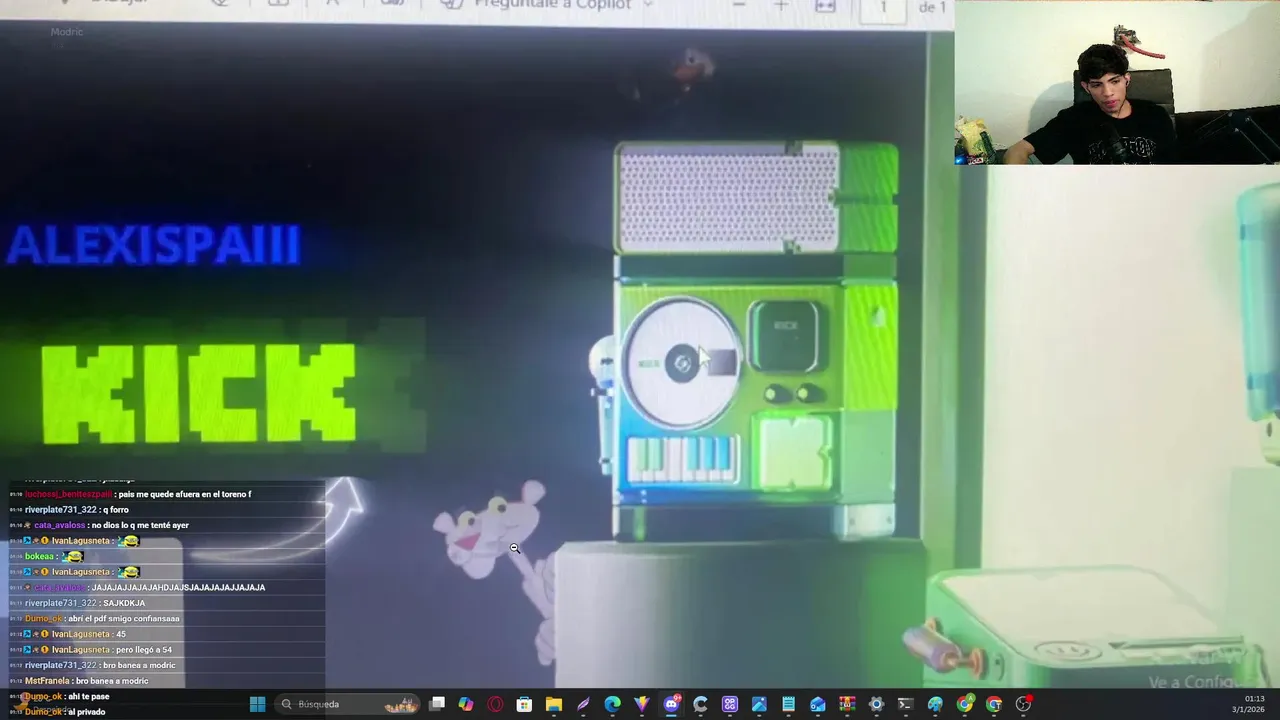Open the last taskbar icon with red dot
The image size is (1280, 720).
[x=1023, y=704]
